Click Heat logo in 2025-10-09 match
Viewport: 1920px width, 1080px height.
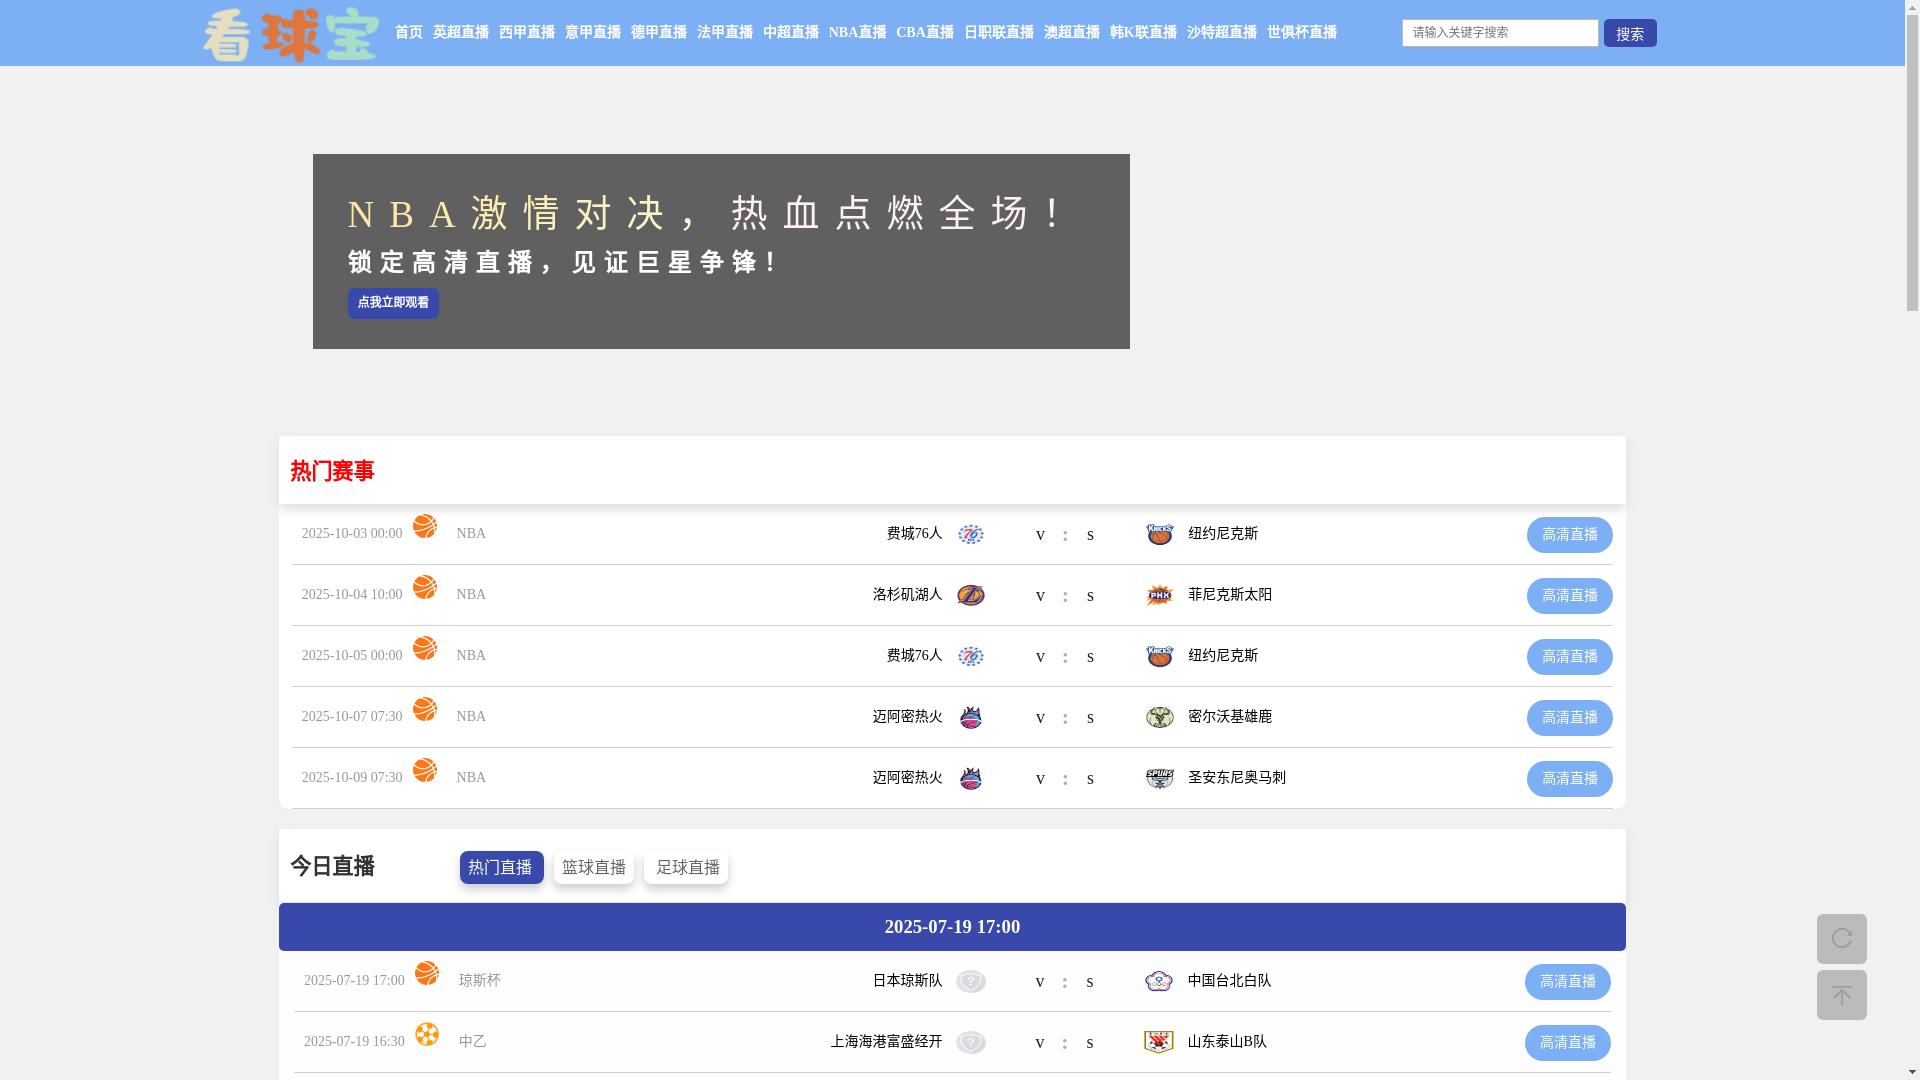pyautogui.click(x=971, y=778)
